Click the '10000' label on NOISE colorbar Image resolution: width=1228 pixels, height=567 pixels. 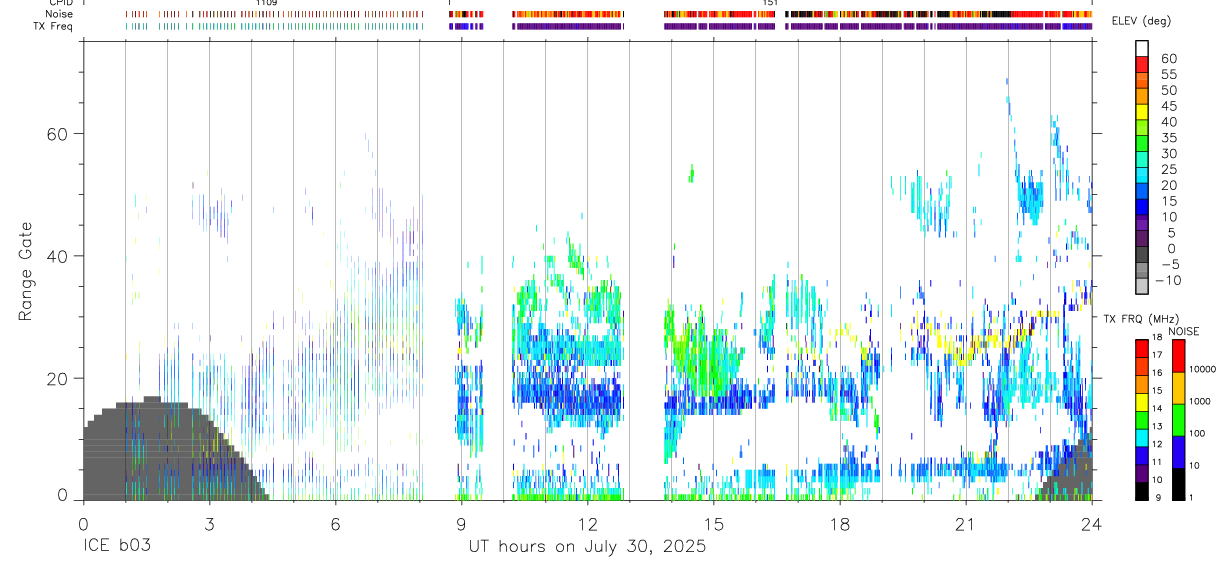(x=1202, y=369)
